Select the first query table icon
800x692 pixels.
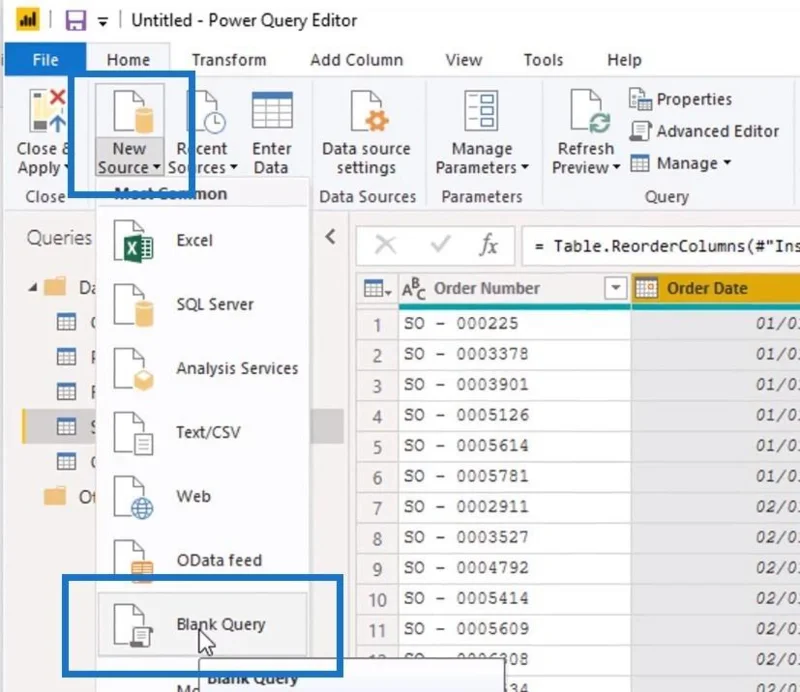pos(66,322)
